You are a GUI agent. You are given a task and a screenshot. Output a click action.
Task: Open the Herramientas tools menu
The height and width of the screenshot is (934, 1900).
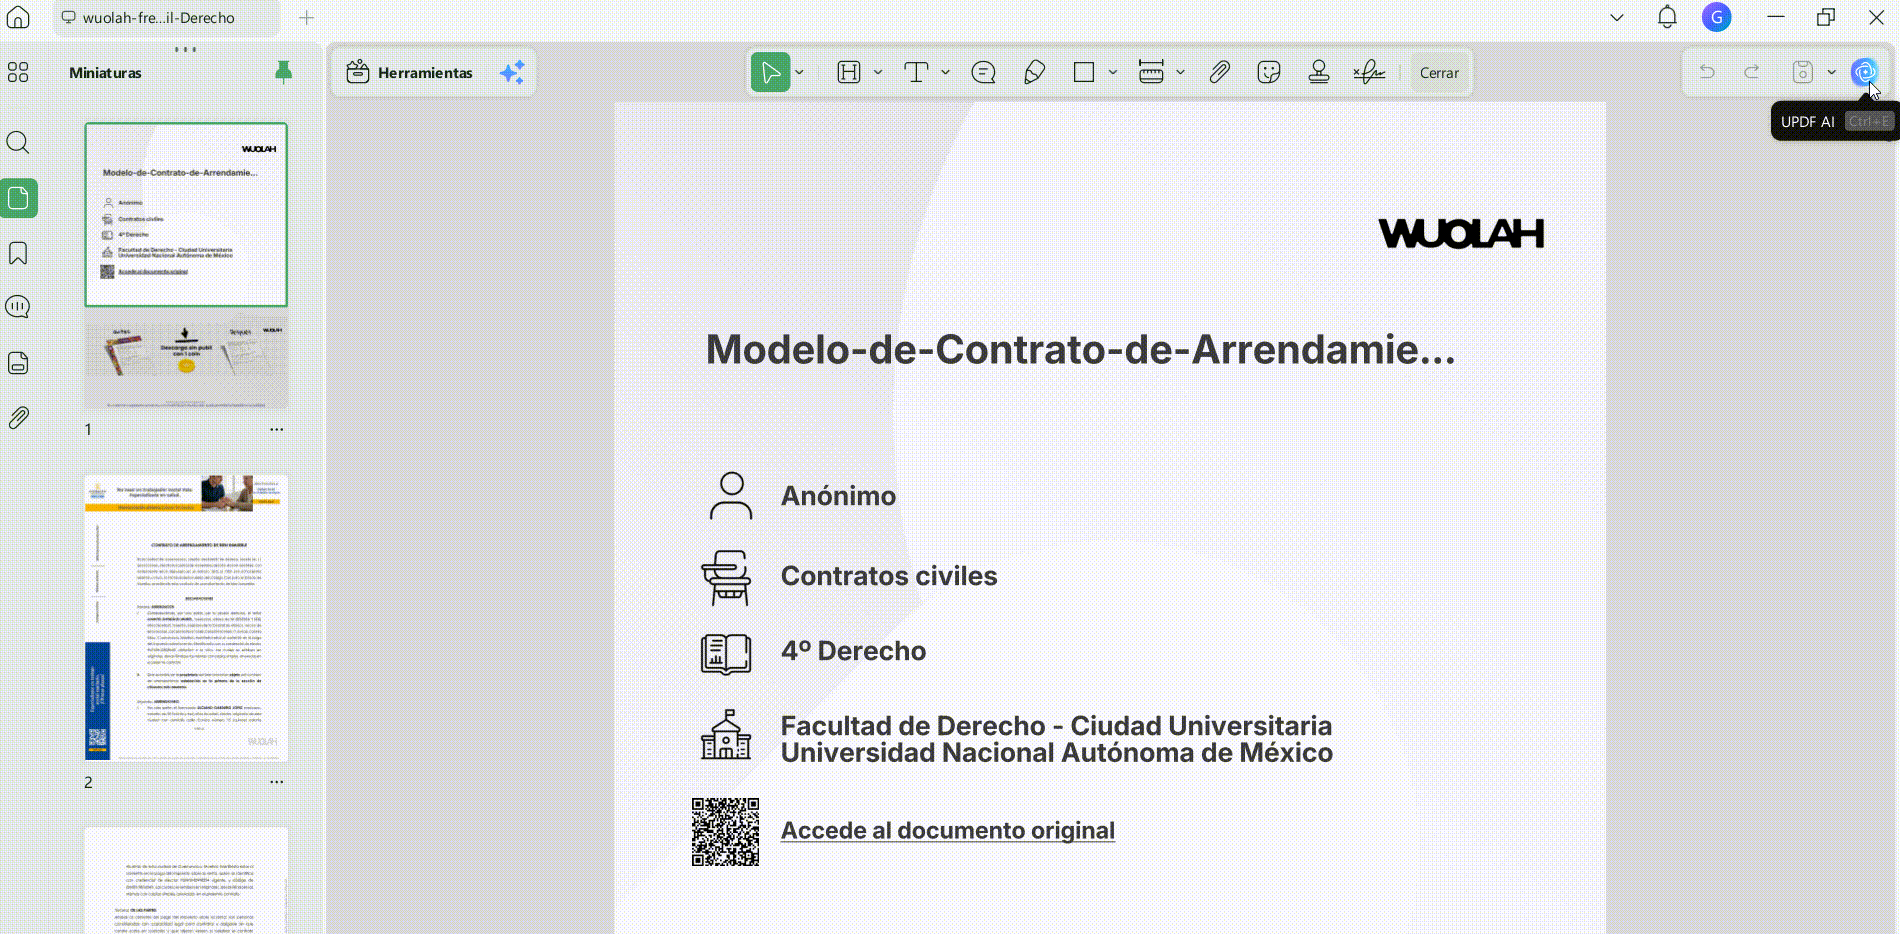410,72
